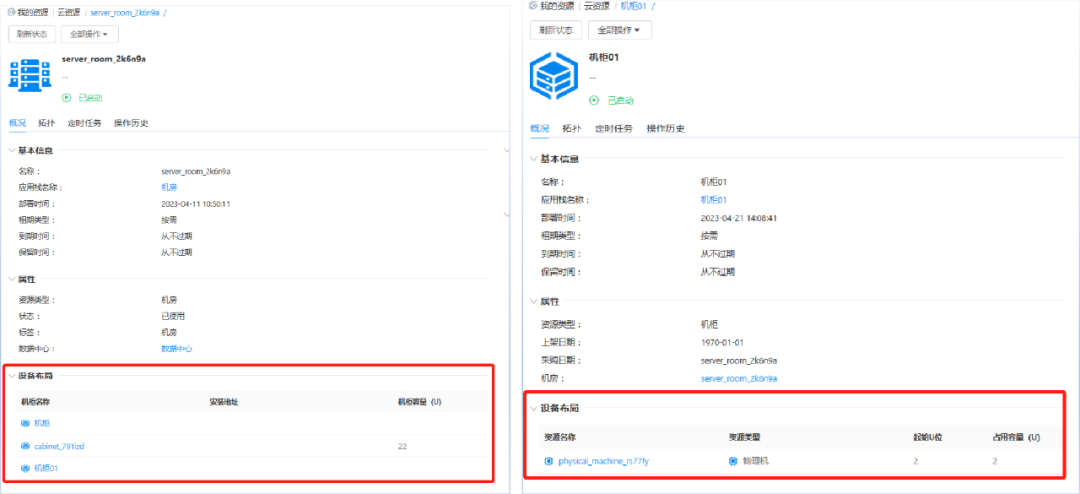The height and width of the screenshot is (494, 1080).
Task: Collapse 基本信息 section in left panel
Action: pos(12,150)
